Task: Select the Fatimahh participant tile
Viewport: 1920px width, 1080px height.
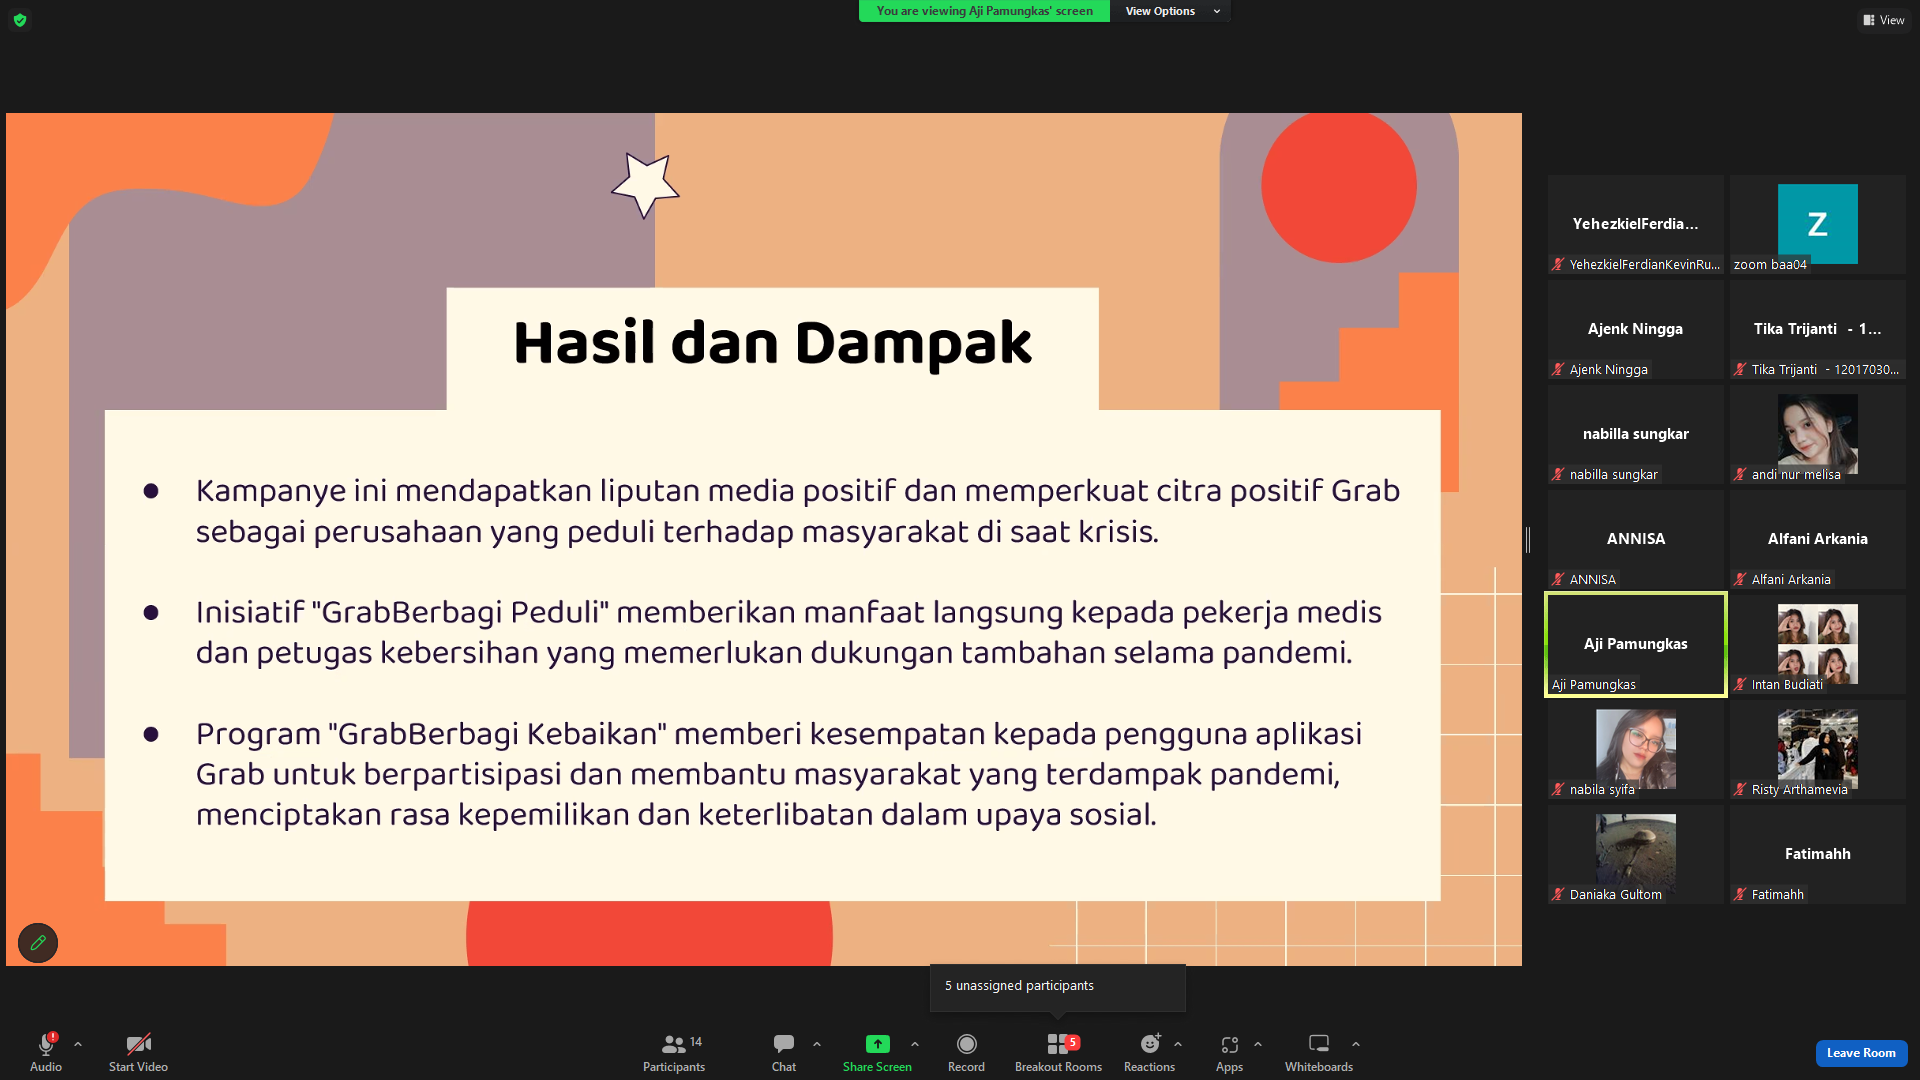Action: click(1818, 854)
